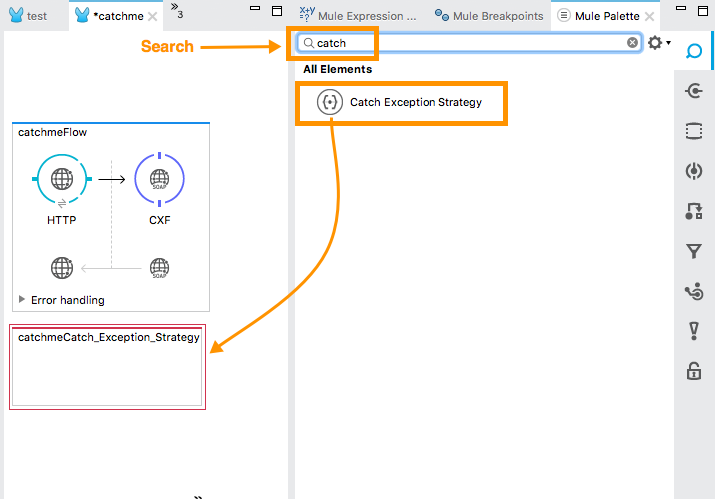
Task: Open the palette settings gear dropdown
Action: (658, 43)
